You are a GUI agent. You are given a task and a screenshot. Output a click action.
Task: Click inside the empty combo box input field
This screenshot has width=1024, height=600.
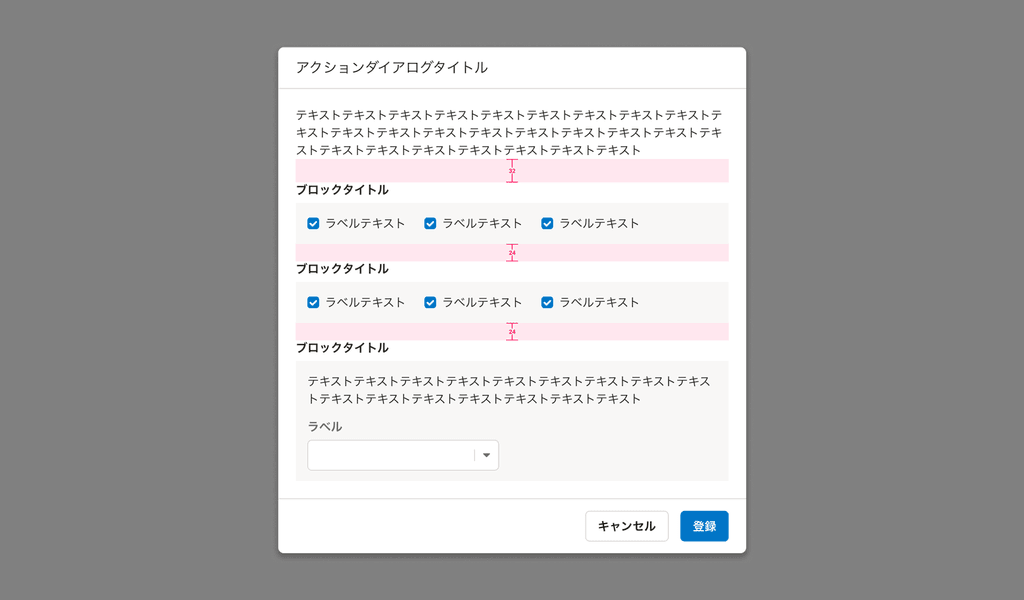(390, 455)
